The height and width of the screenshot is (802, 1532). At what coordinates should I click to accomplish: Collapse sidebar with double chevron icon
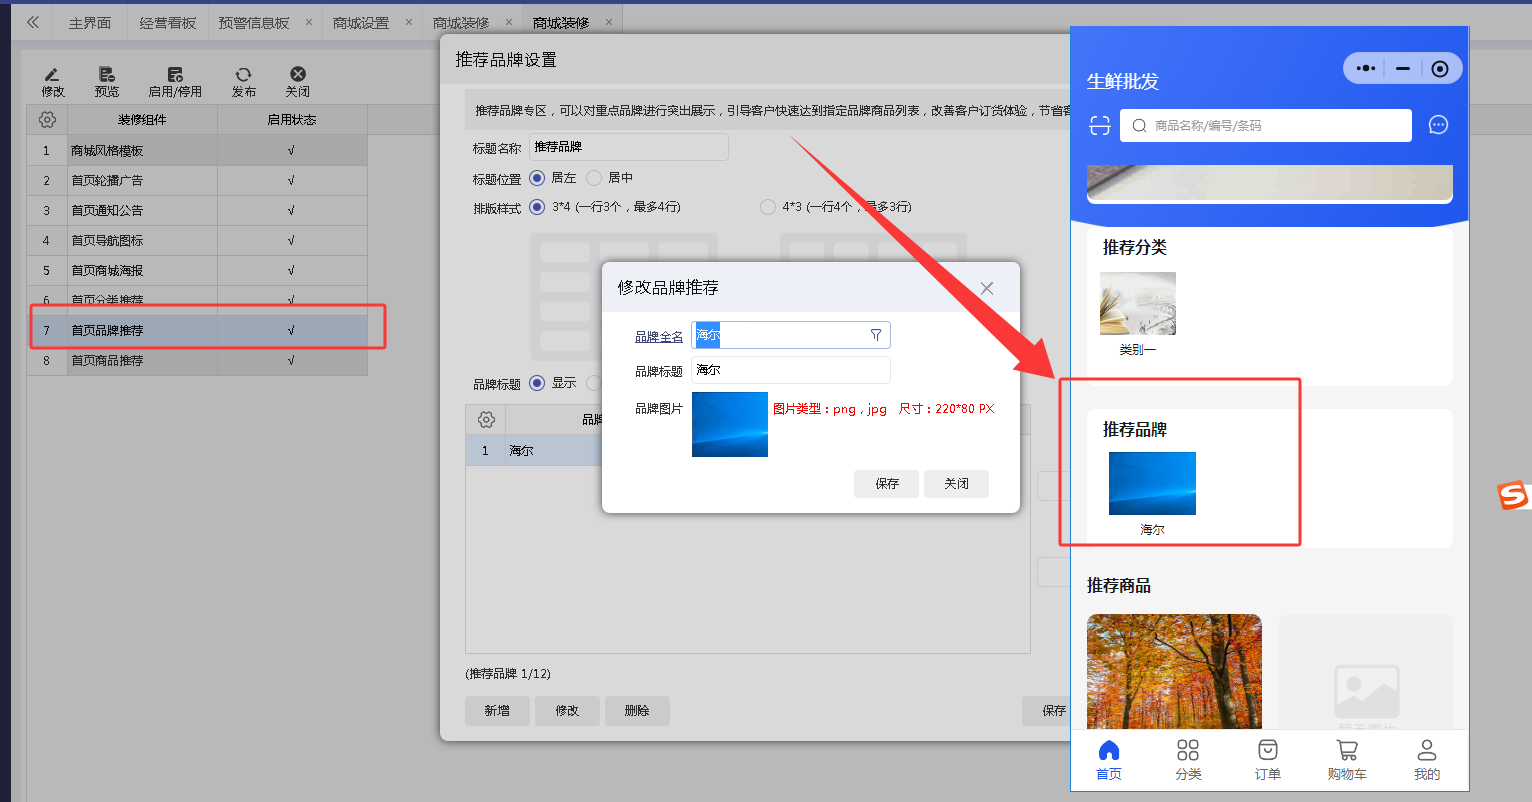coord(33,22)
